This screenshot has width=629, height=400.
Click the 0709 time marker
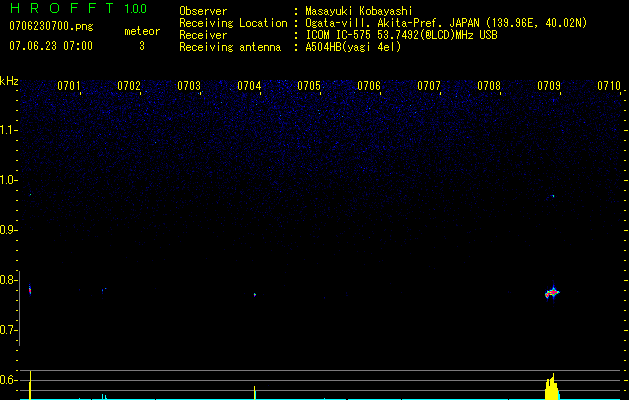[x=548, y=86]
